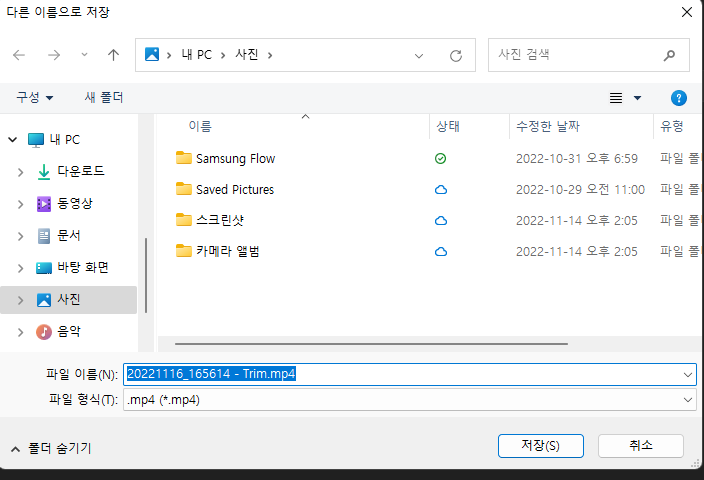This screenshot has height=480, width=704.
Task: Sort by 수정한 날짜 column header
Action: [x=548, y=126]
